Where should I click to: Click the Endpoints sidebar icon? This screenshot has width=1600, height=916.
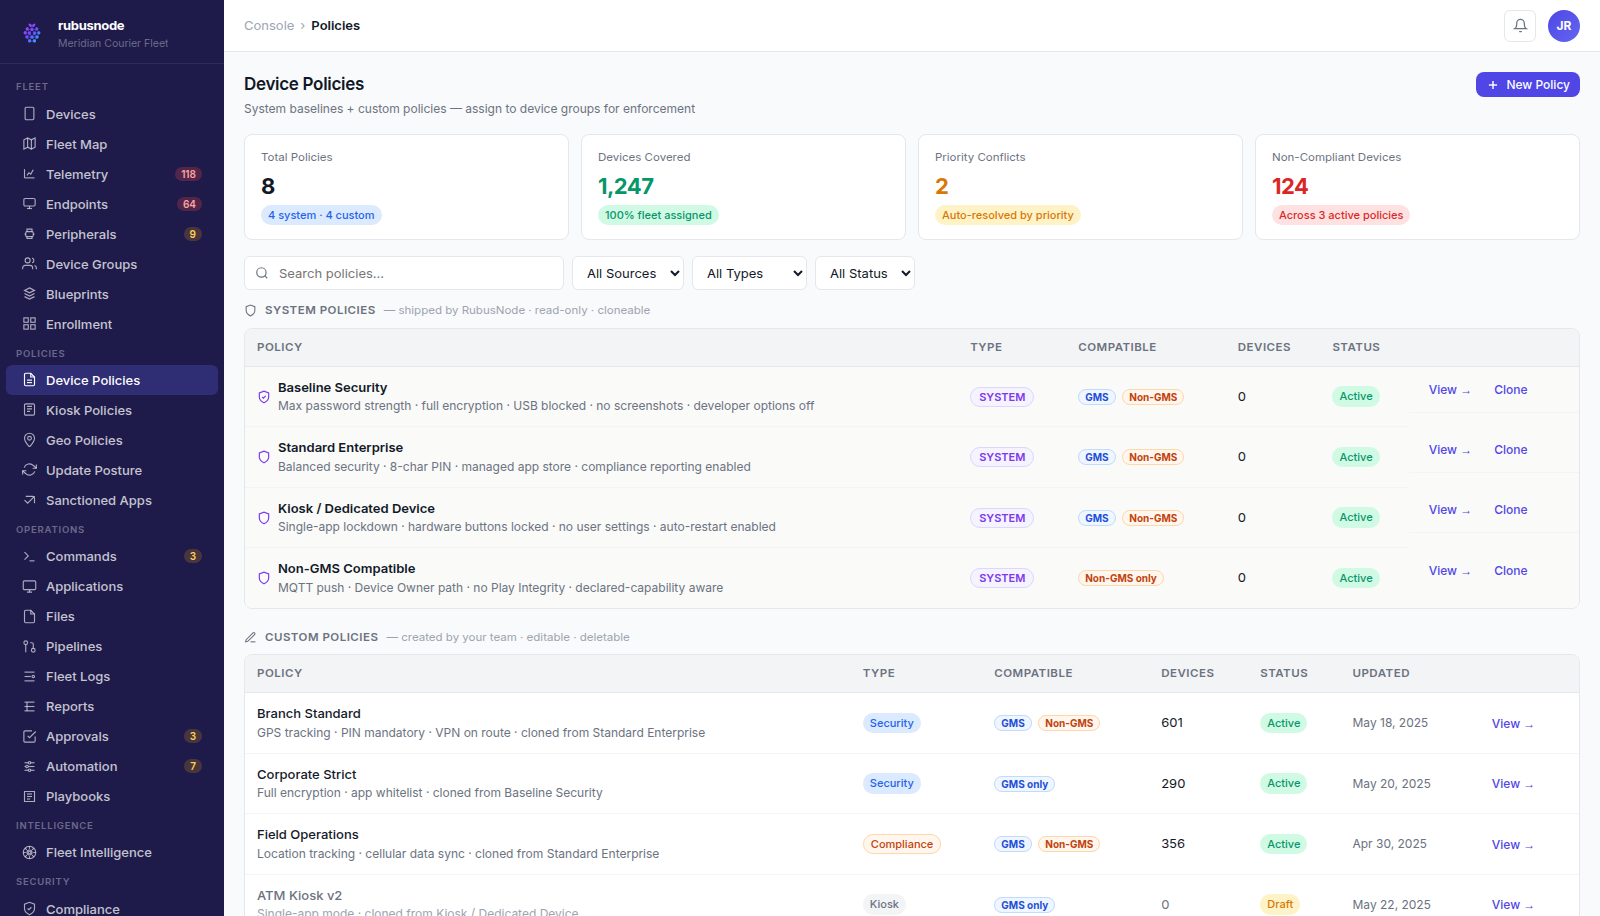coord(30,204)
